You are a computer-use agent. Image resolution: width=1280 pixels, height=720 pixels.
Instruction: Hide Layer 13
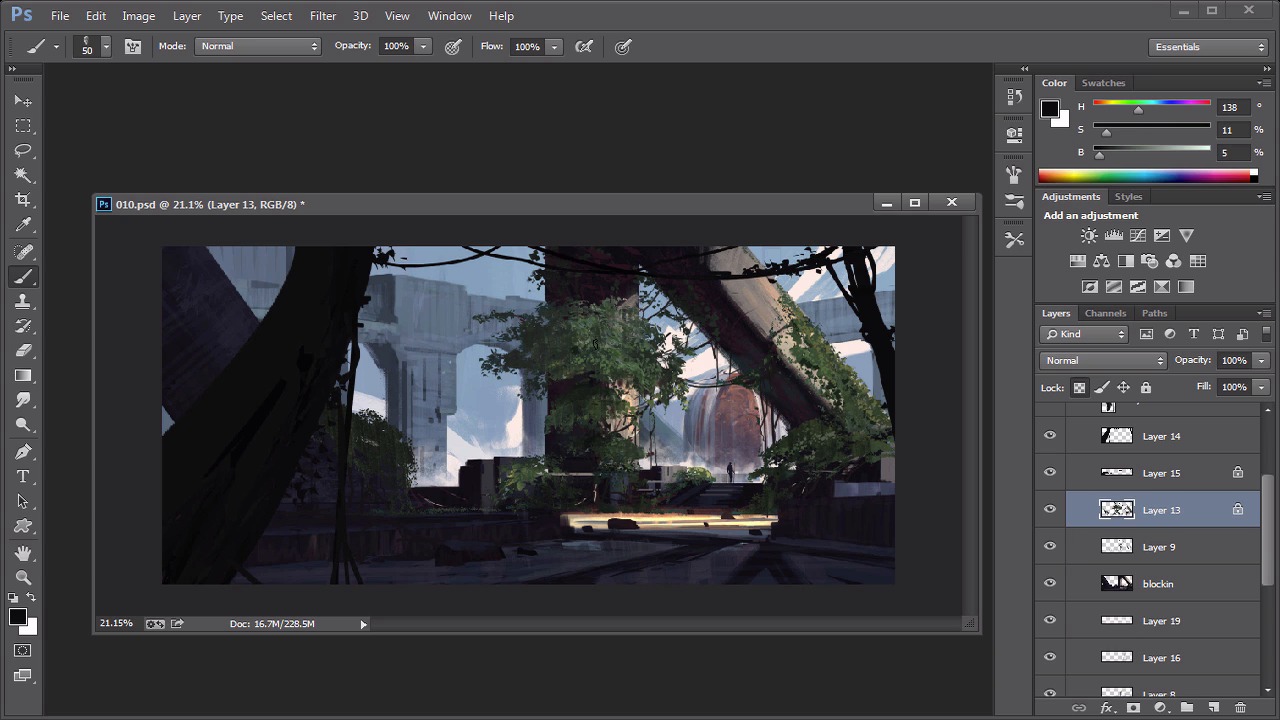pos(1050,510)
